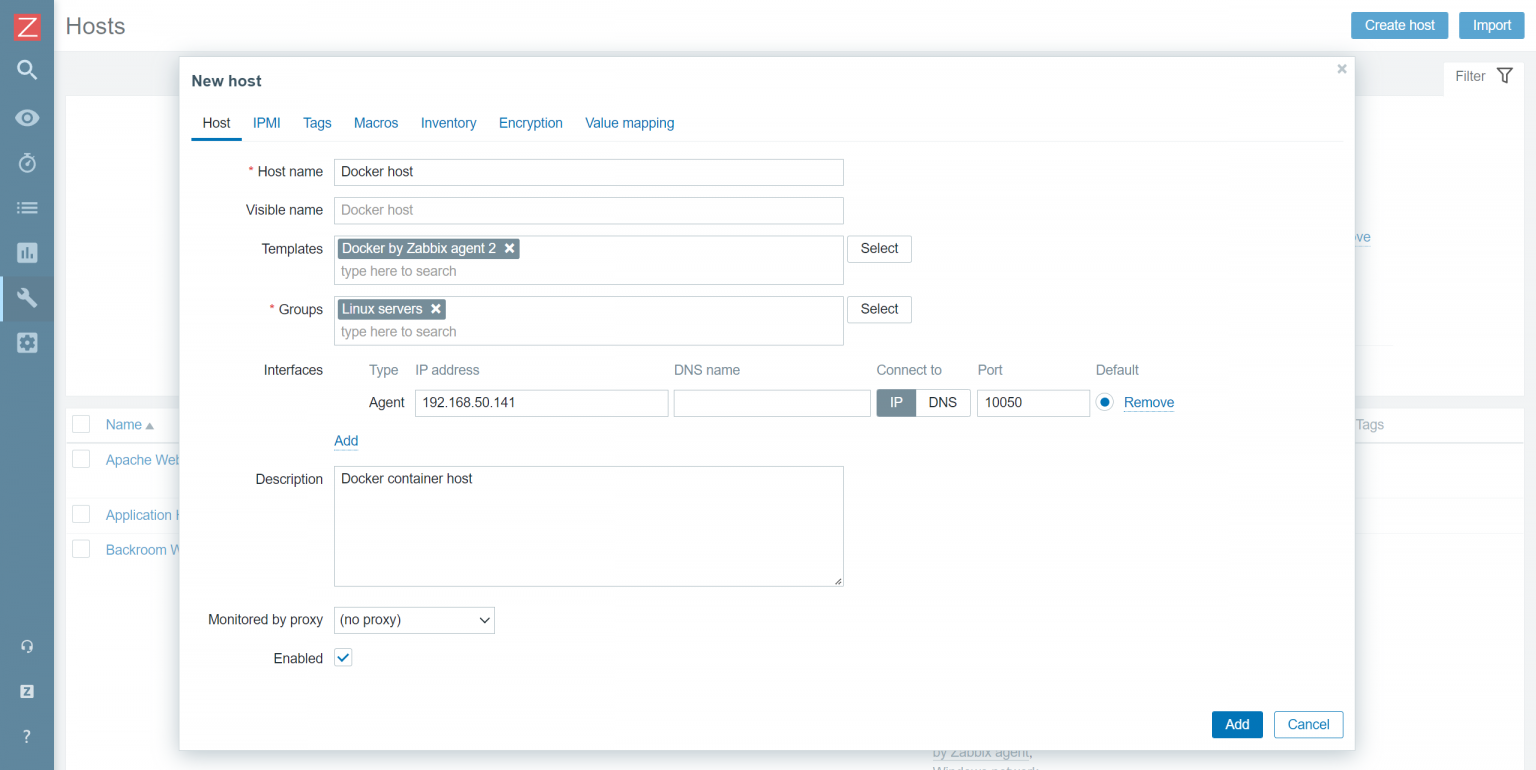Uncheck the Enabled checkbox
This screenshot has height=770, width=1536.
(x=342, y=657)
